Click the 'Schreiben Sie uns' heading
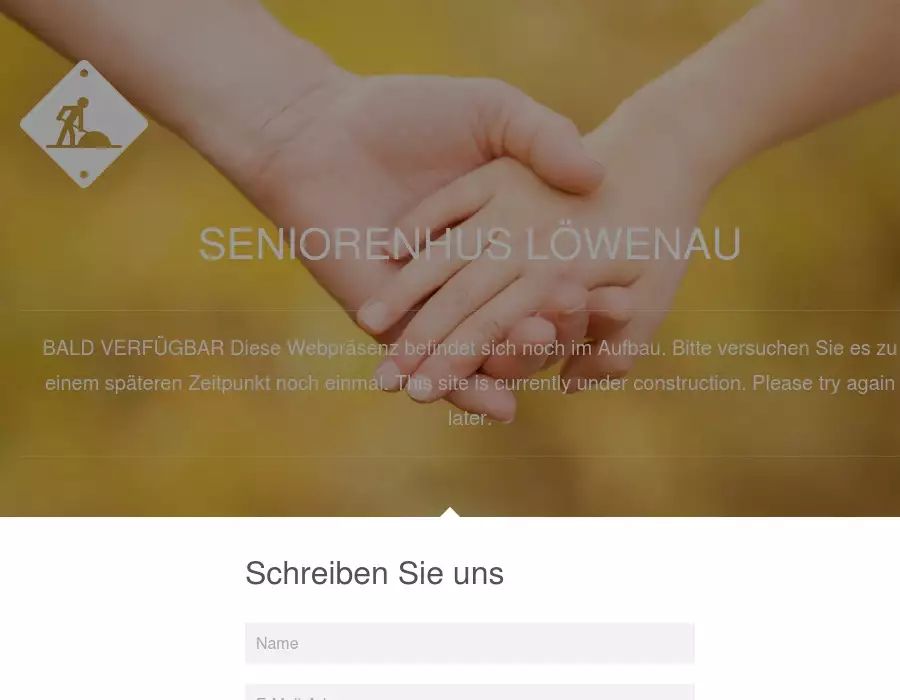This screenshot has width=900, height=700. 374,573
